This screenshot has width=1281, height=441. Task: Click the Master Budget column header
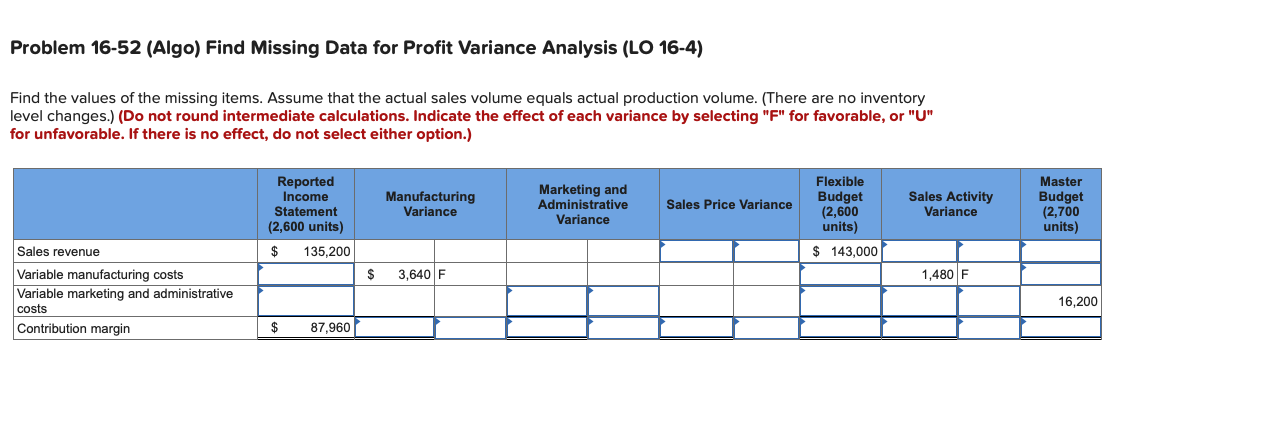tap(1061, 204)
